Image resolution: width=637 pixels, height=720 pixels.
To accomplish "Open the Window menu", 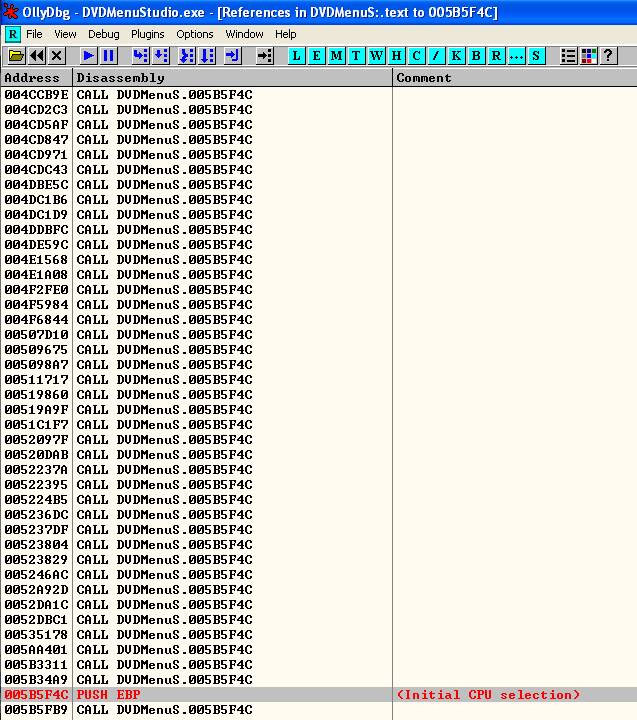I will click(244, 34).
